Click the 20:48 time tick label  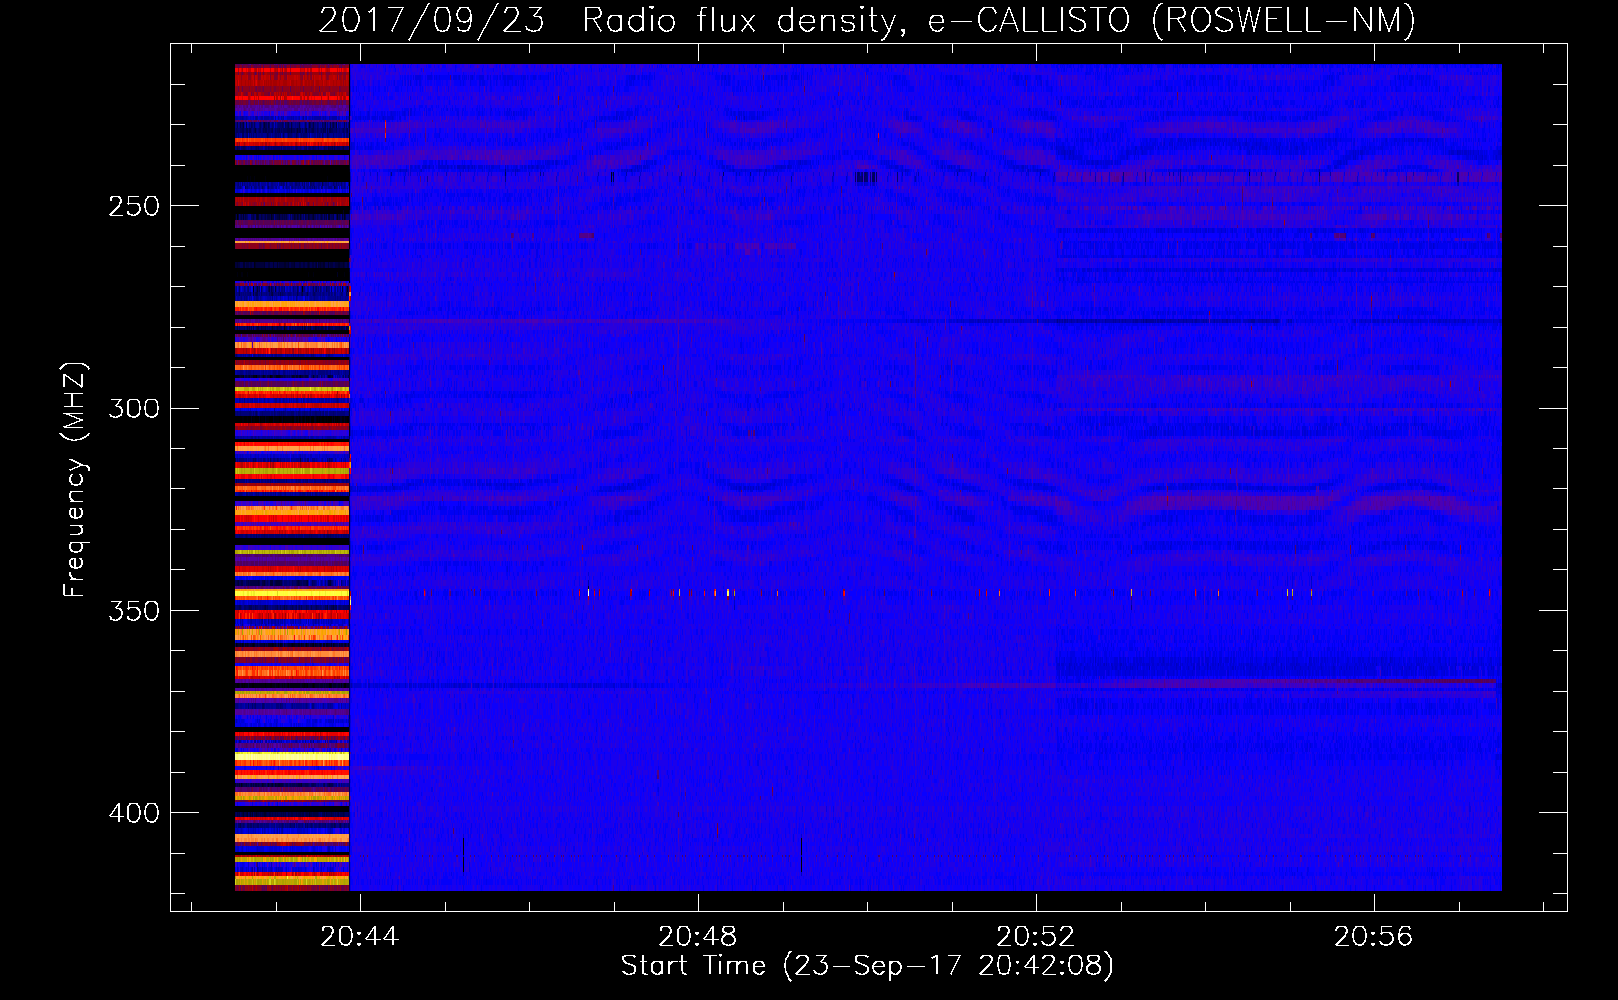point(697,936)
